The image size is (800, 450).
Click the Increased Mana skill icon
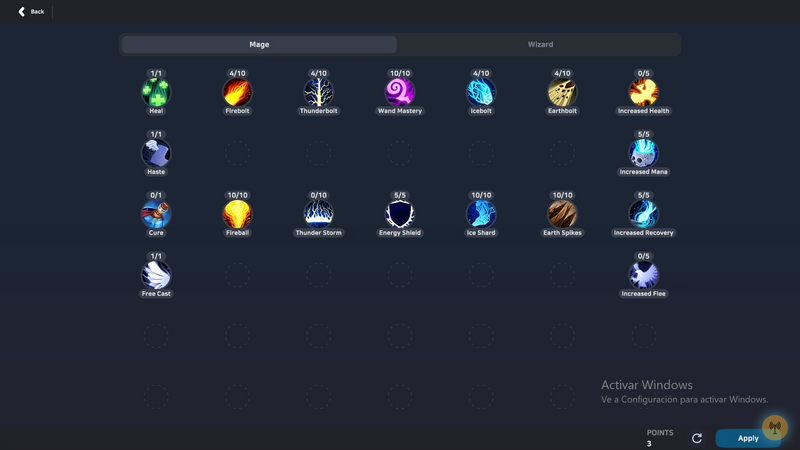tap(644, 153)
